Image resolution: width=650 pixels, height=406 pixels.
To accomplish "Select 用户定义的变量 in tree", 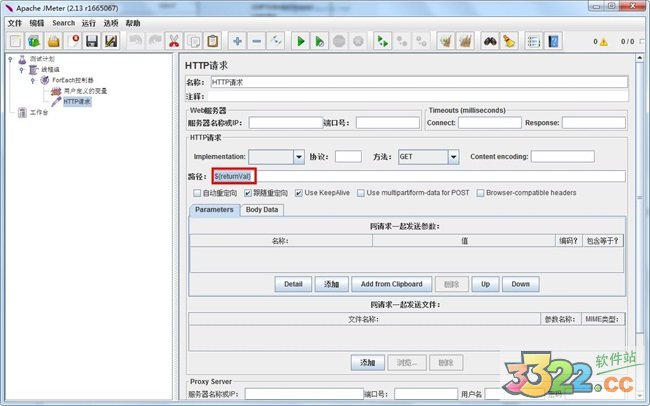I will [x=85, y=91].
